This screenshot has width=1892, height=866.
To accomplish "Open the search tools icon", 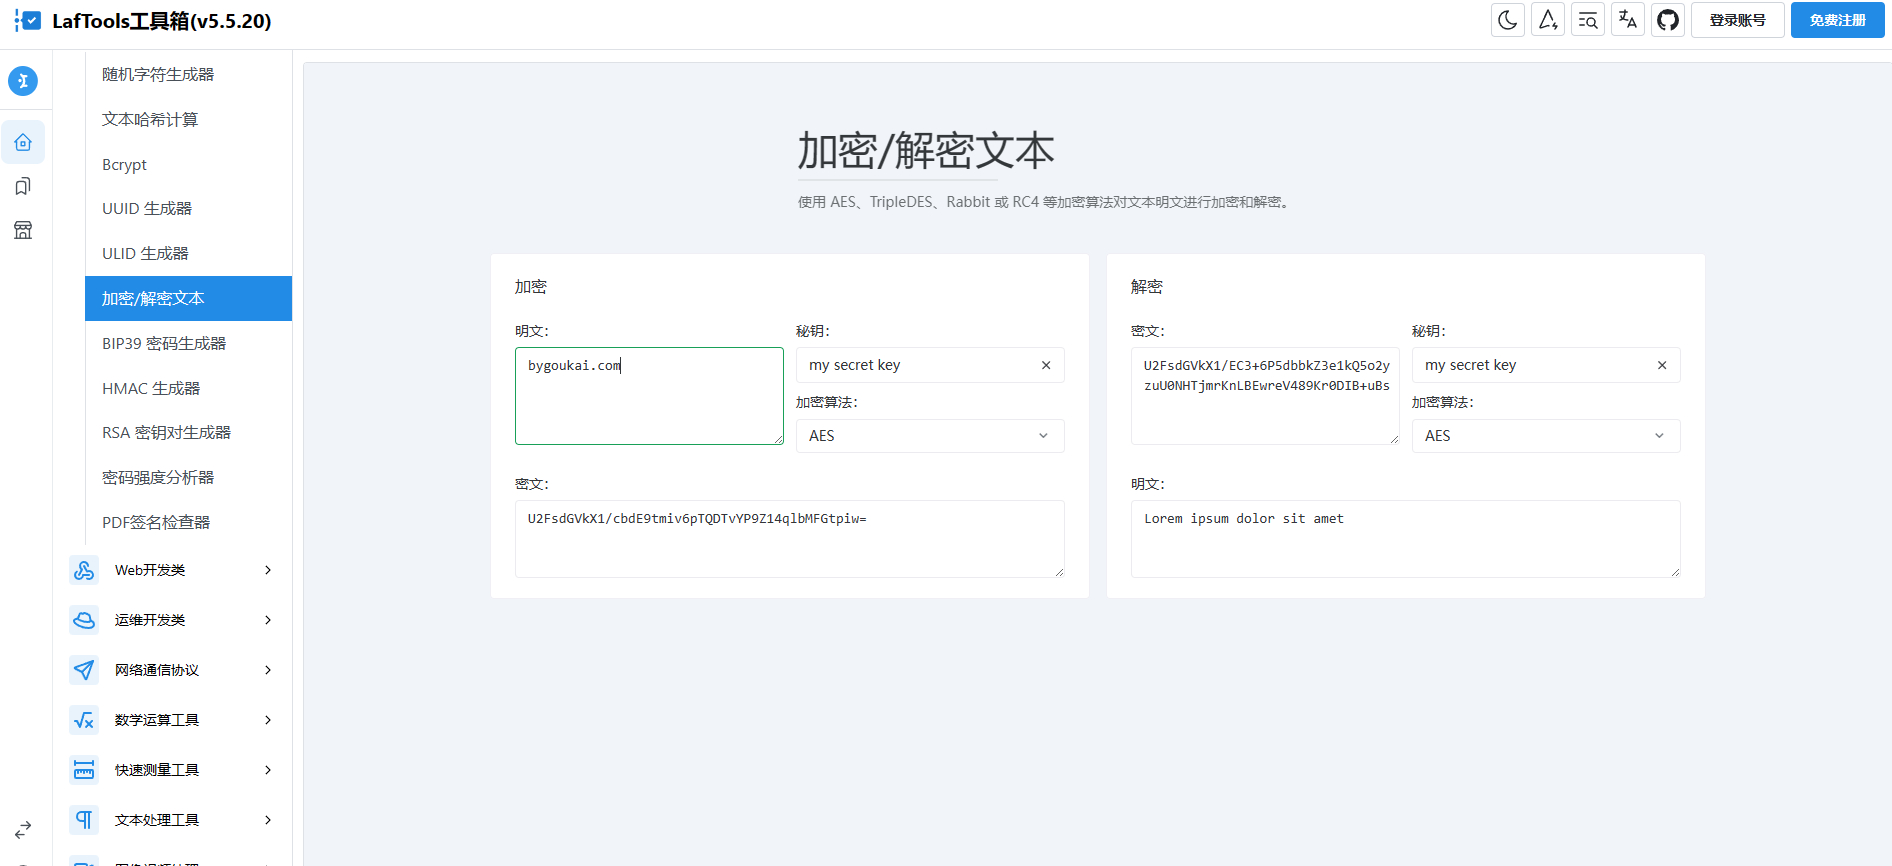I will click(1587, 20).
